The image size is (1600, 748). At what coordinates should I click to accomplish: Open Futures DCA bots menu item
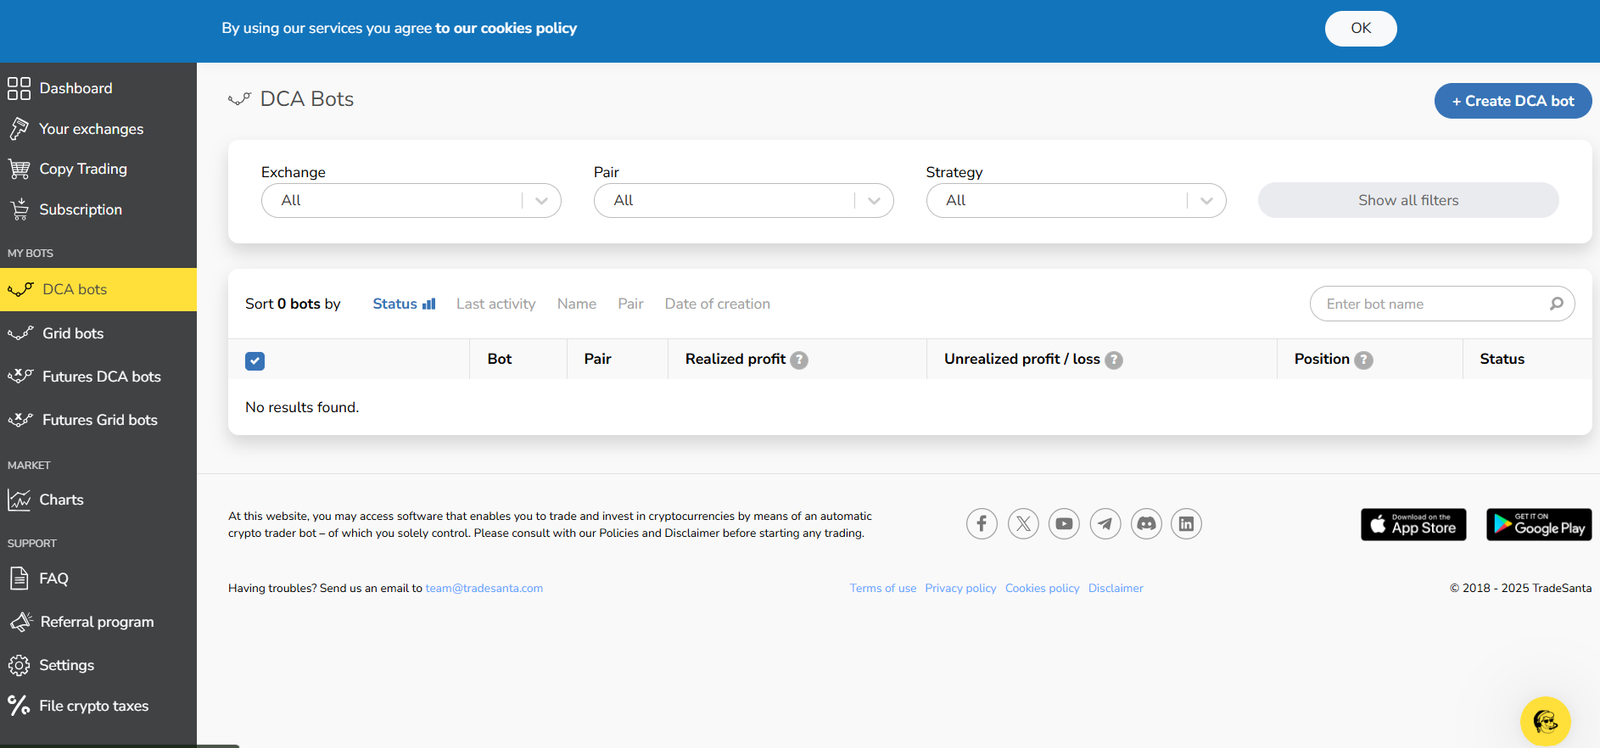click(x=101, y=376)
